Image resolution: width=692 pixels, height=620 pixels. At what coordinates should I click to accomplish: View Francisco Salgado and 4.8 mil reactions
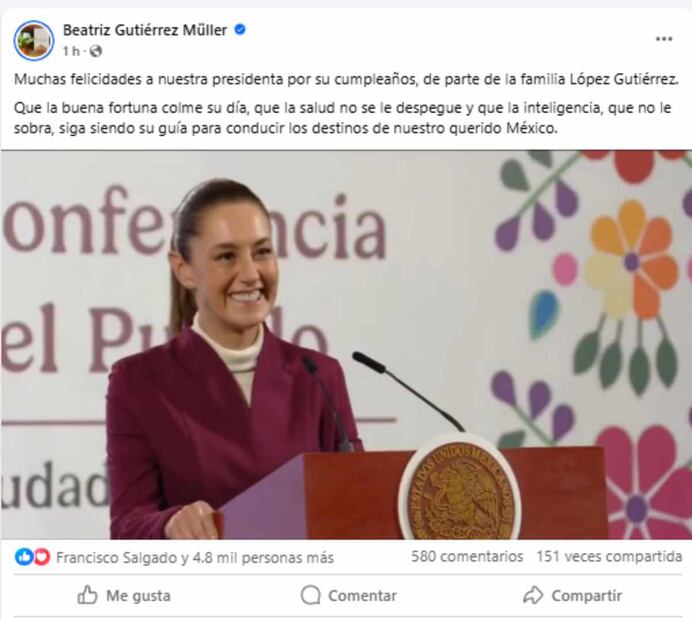pos(195,558)
